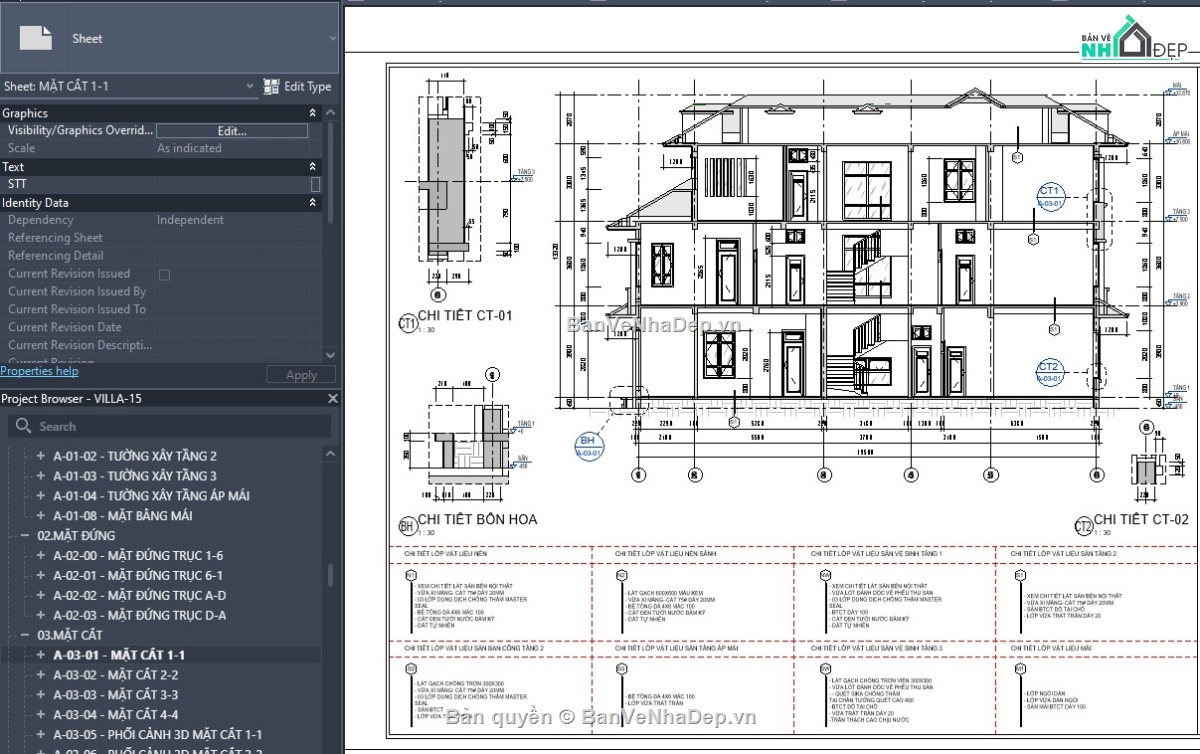This screenshot has width=1200, height=754.
Task: Click the search magnifier in Project Browser
Action: pos(22,425)
